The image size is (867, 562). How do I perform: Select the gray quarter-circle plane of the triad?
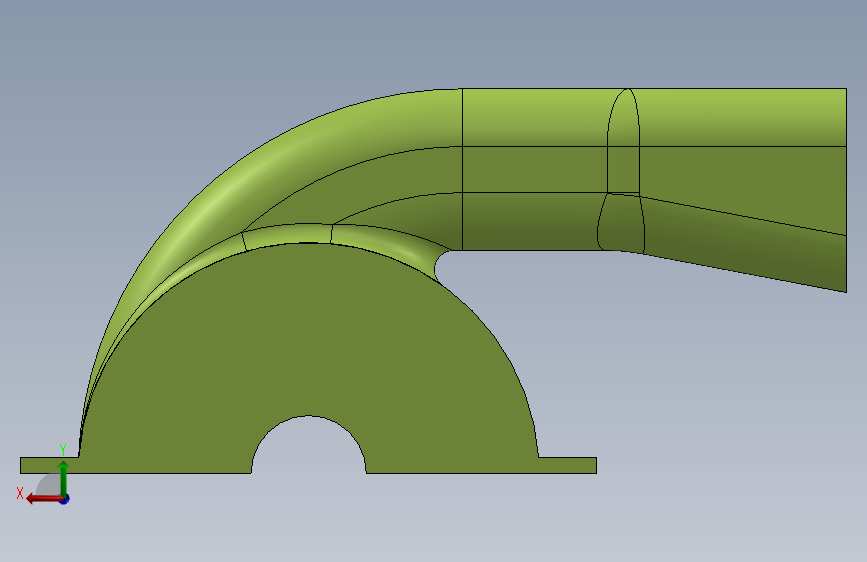click(50, 485)
